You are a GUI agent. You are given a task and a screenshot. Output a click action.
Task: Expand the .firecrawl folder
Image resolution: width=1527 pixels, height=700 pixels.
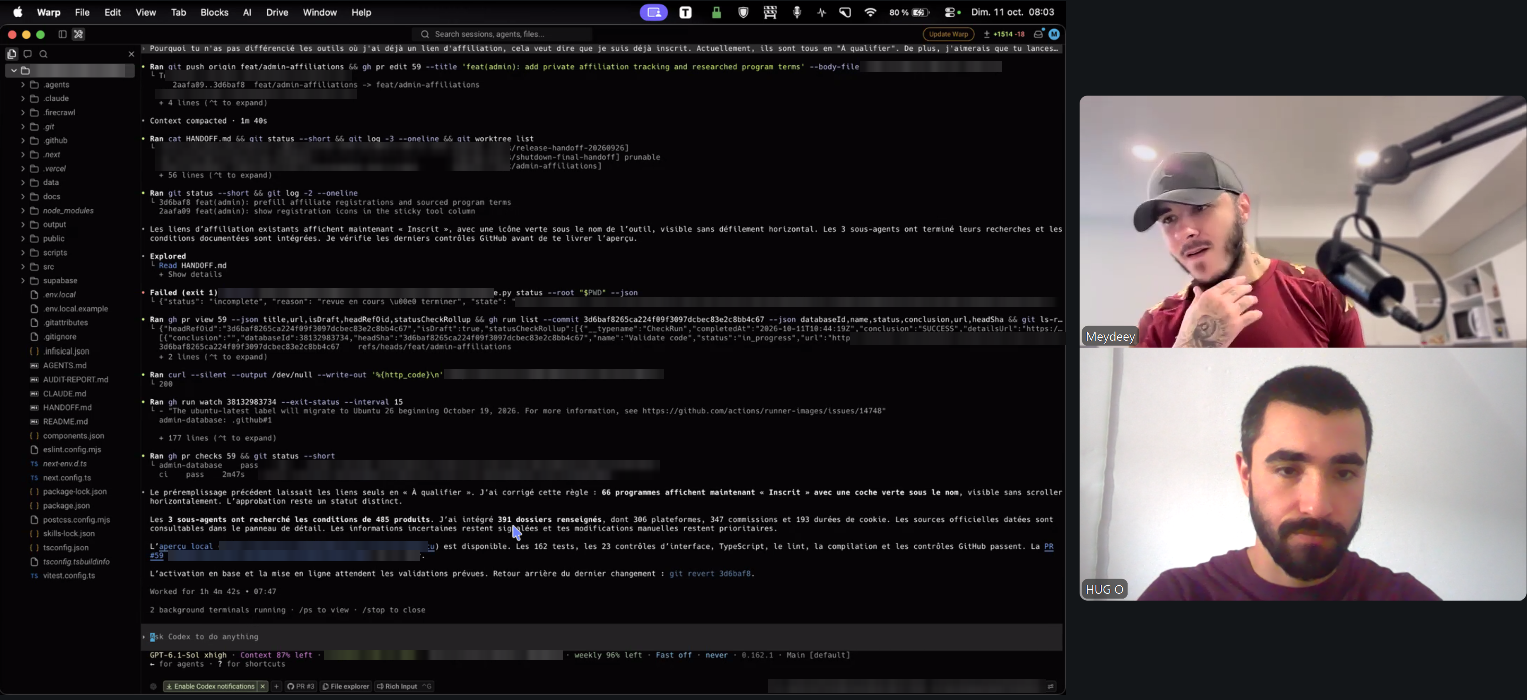coord(23,113)
